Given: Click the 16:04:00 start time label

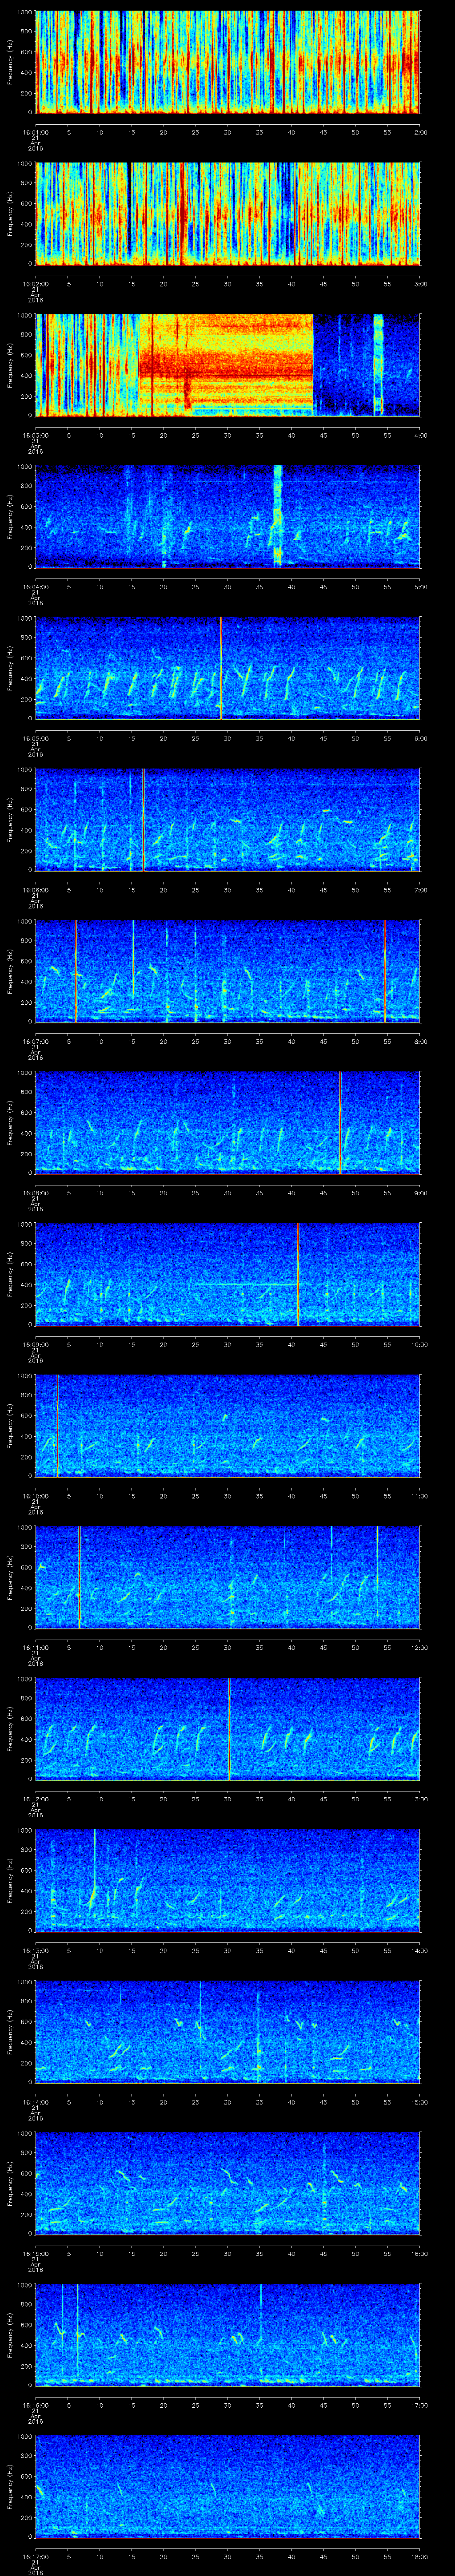Looking at the screenshot, I should coord(35,586).
